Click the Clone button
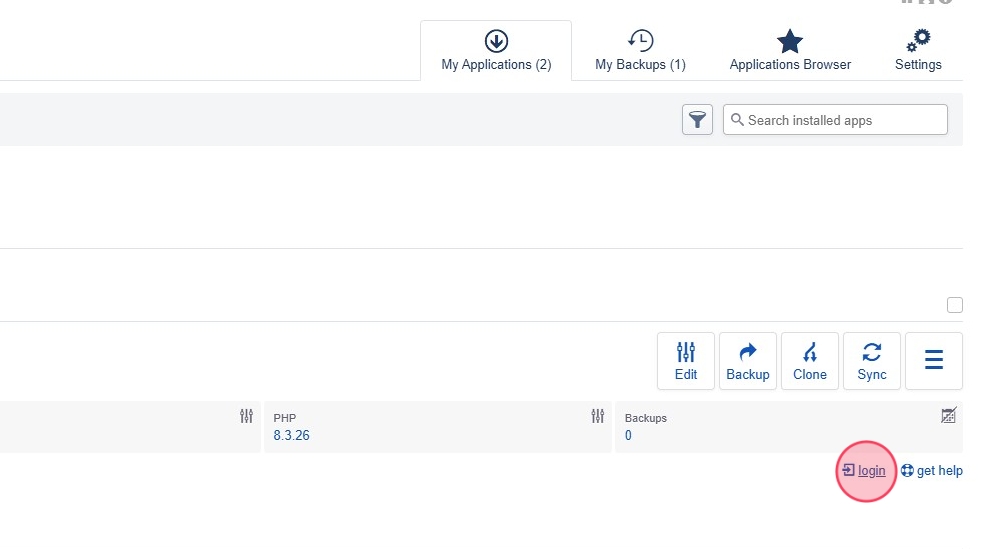The width and height of the screenshot is (983, 549). (810, 361)
